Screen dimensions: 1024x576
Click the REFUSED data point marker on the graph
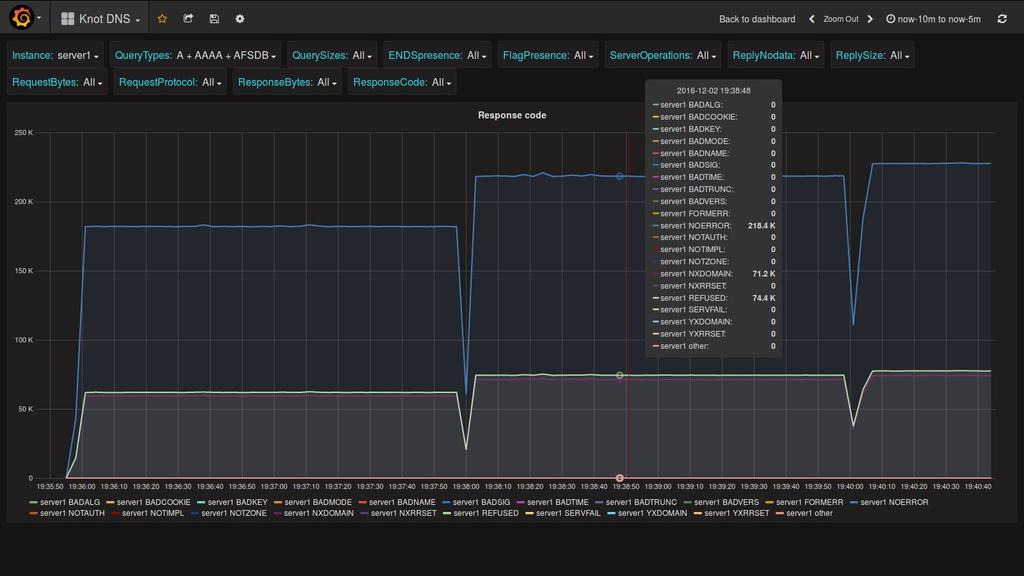[620, 376]
